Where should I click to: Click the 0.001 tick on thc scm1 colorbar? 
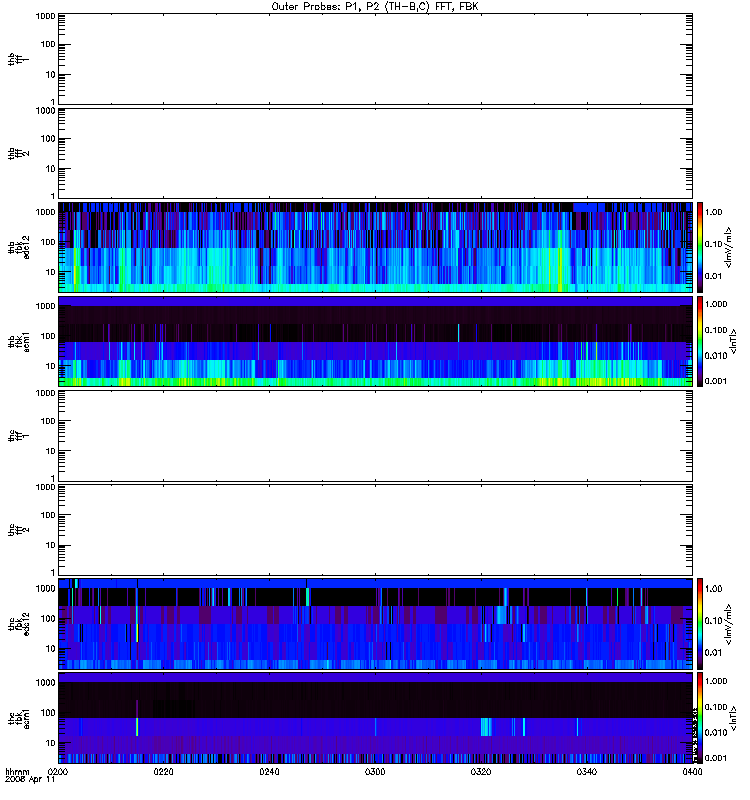point(716,758)
